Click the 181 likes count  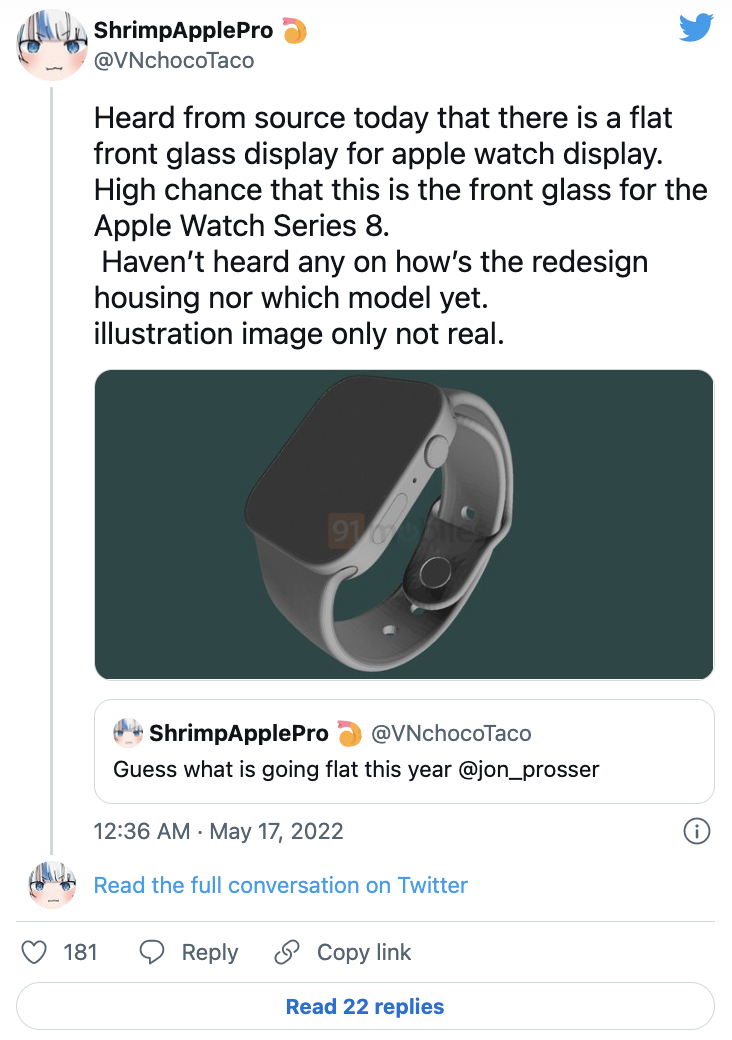point(80,952)
